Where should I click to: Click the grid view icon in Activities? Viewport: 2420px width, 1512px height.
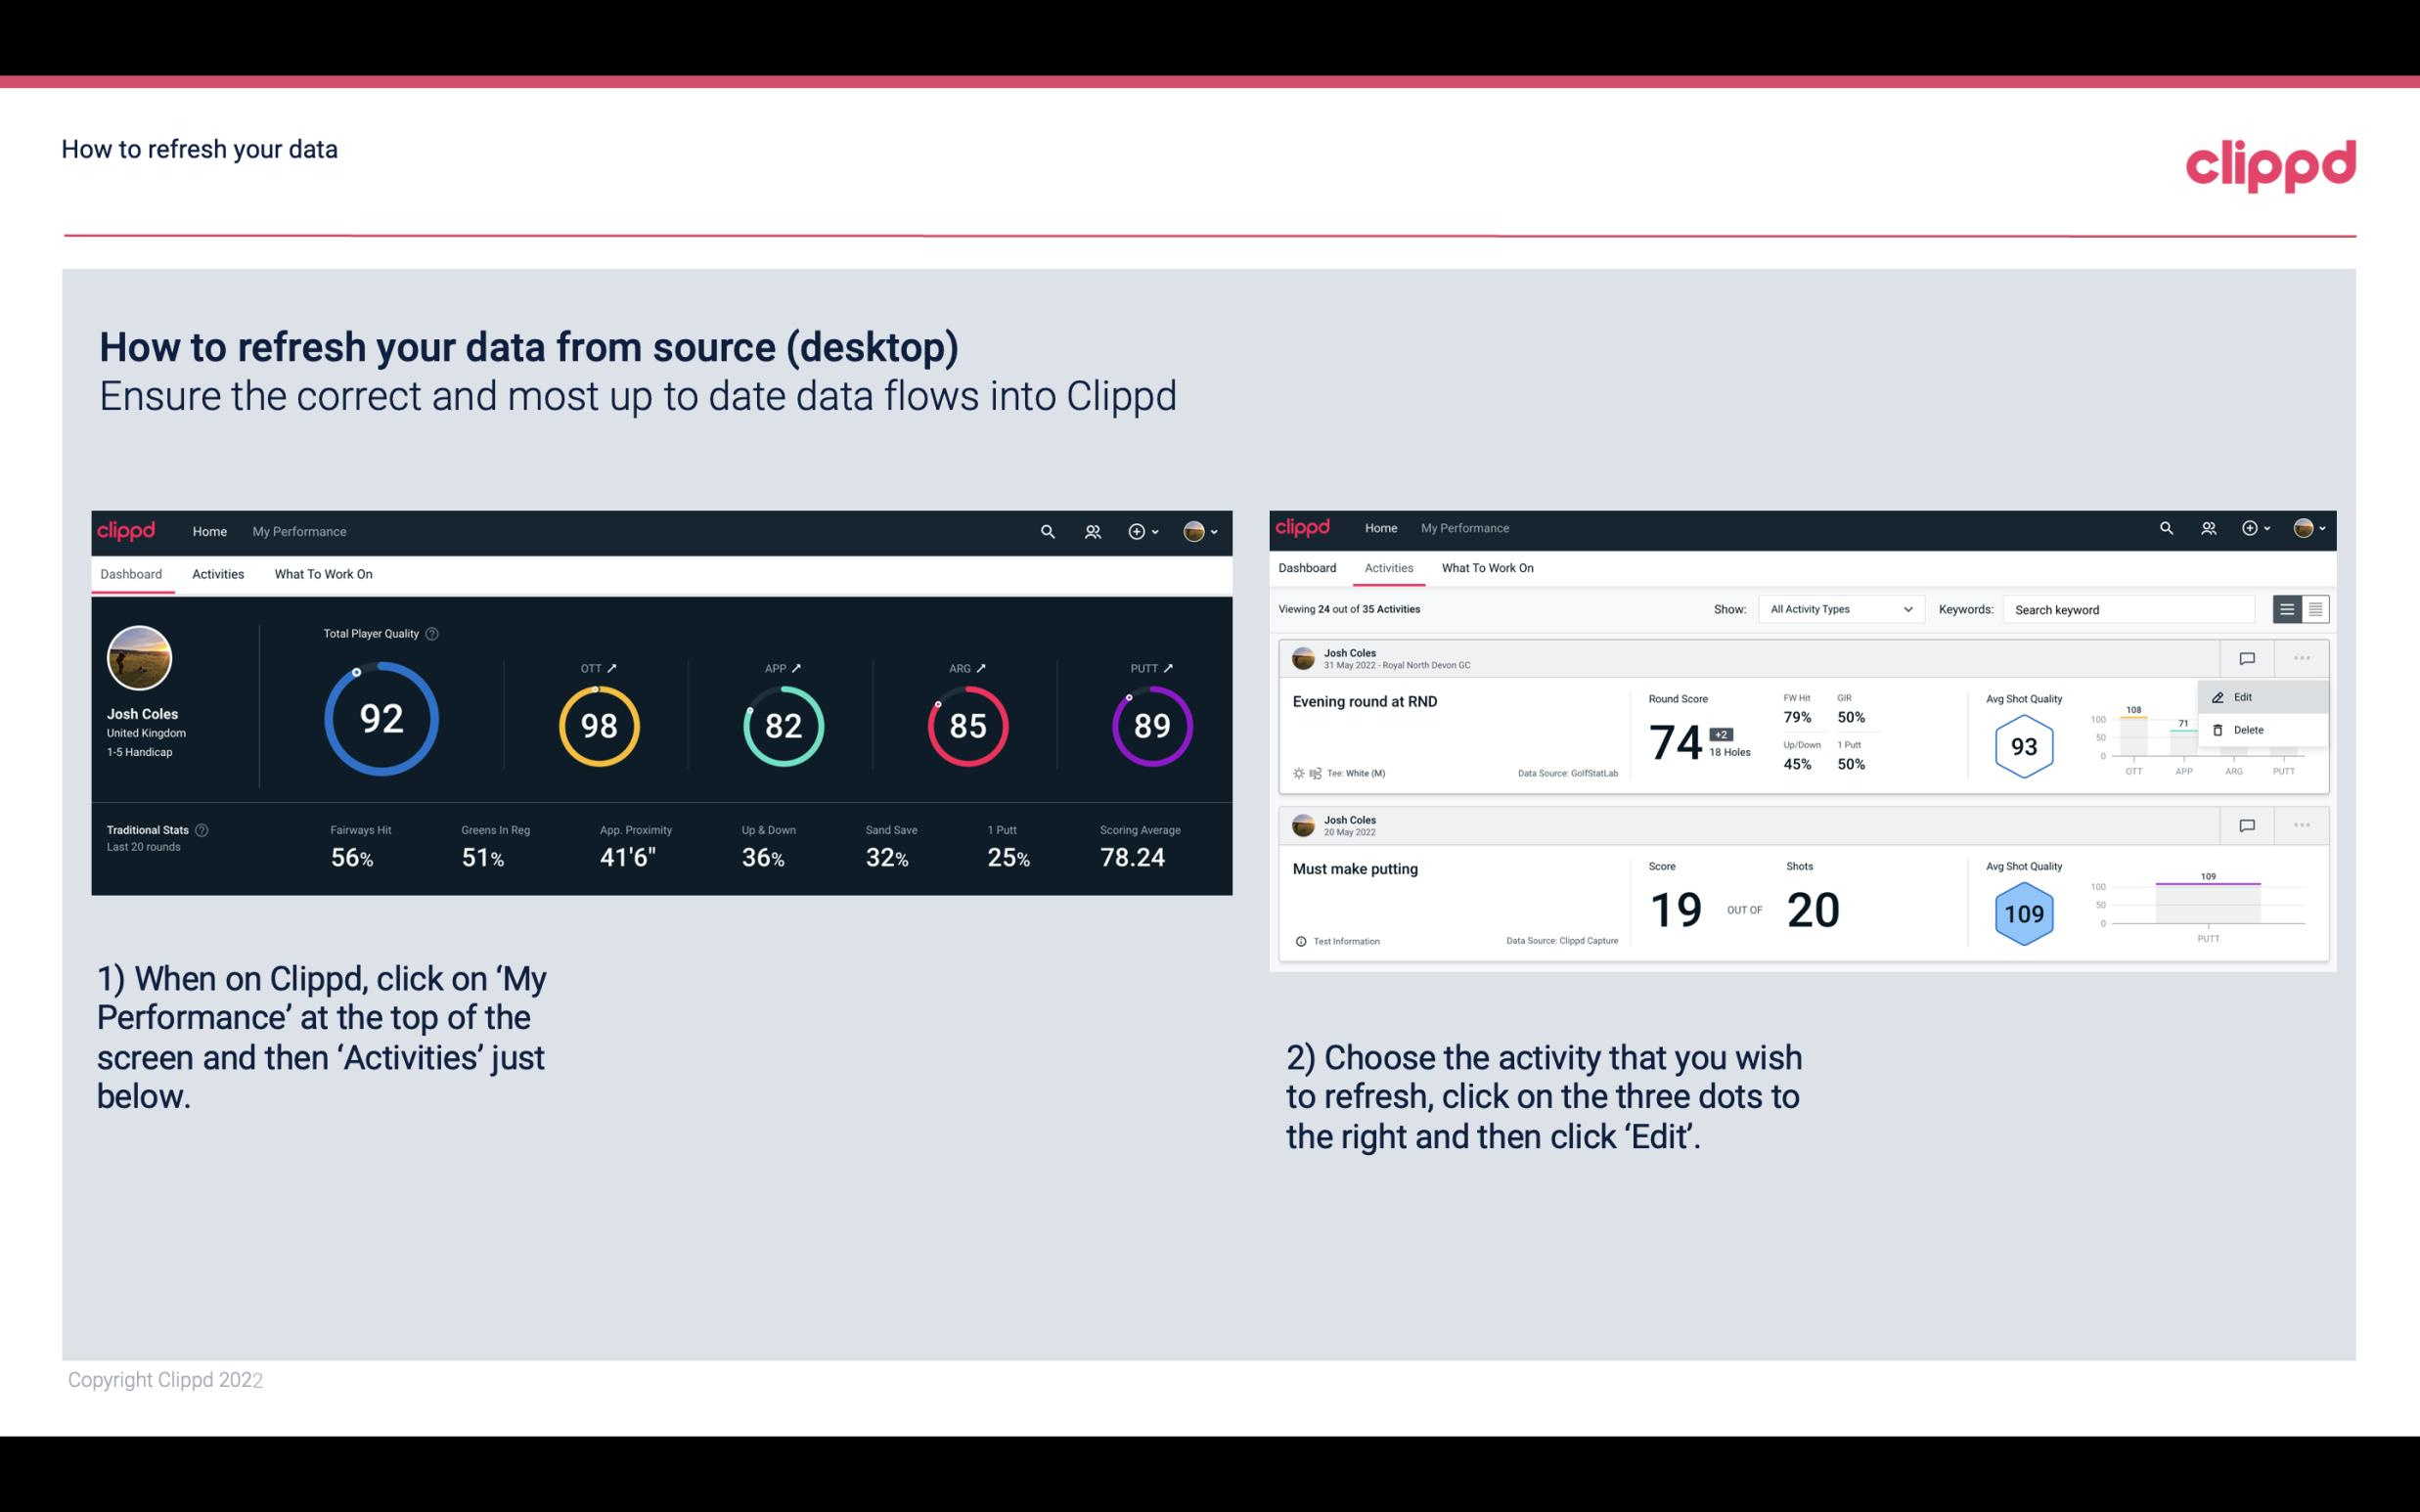click(x=2315, y=608)
